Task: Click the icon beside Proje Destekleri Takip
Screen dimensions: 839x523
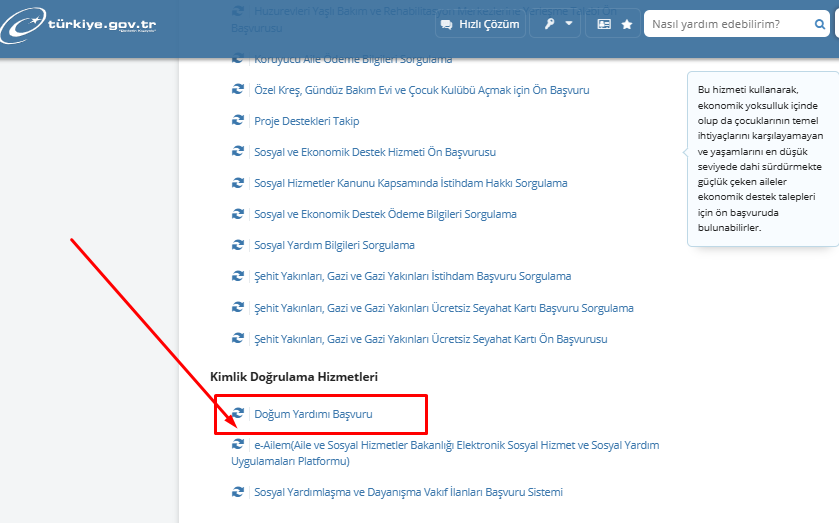Action: (238, 121)
